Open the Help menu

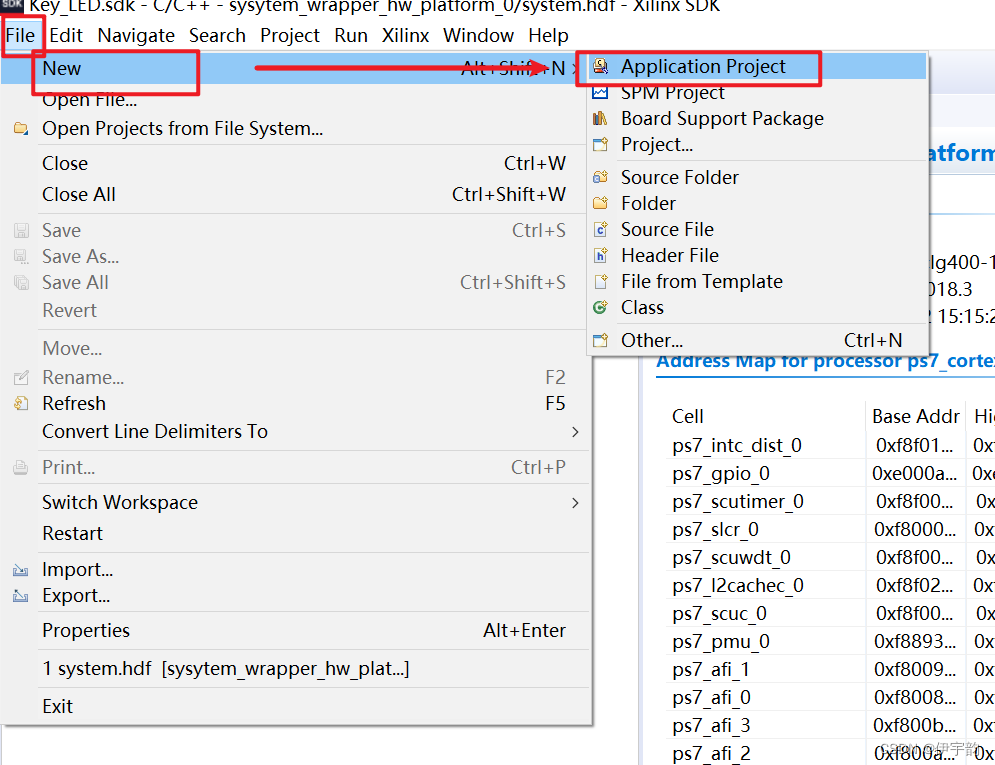point(548,36)
